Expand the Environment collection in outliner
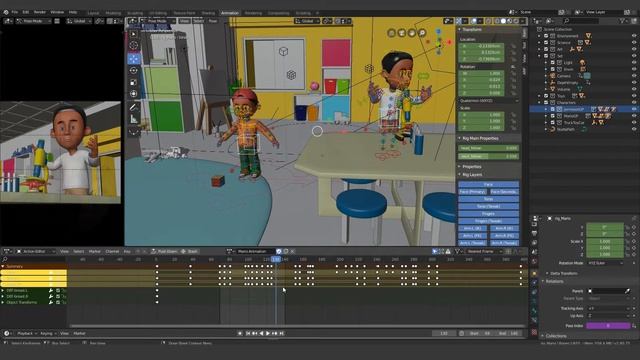Screen dimensions: 640x360 540,36
